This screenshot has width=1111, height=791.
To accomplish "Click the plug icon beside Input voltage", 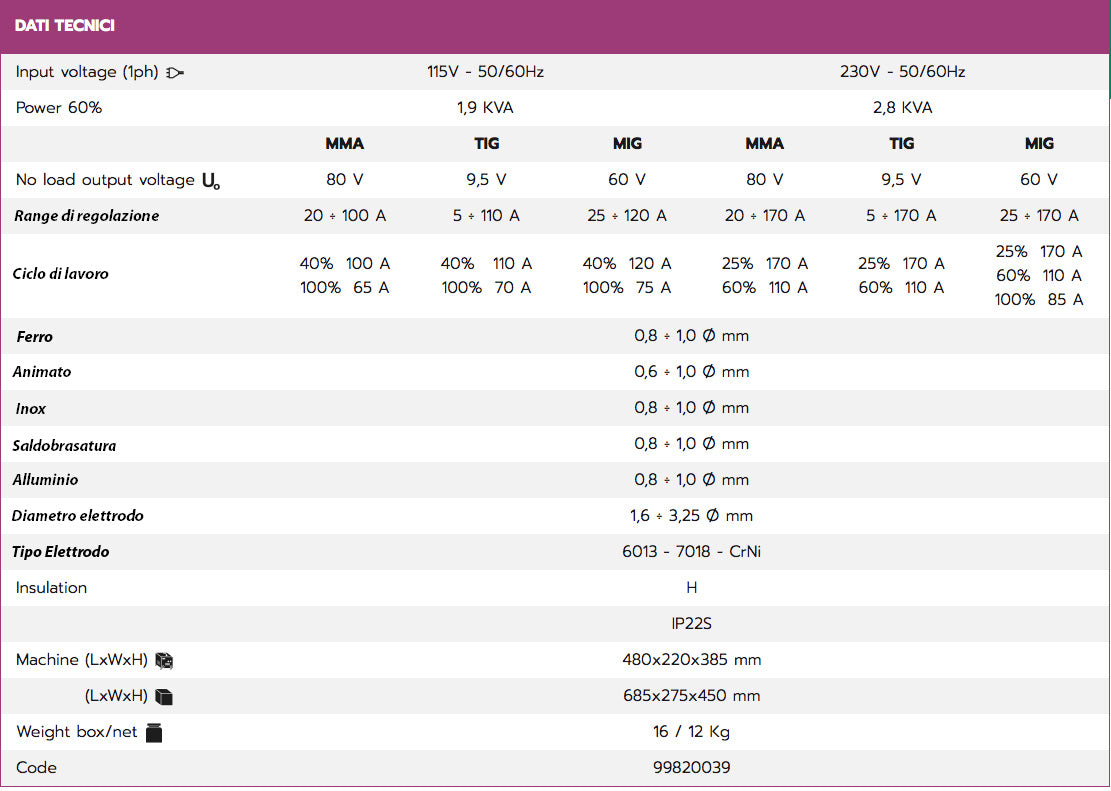I will coord(176,72).
